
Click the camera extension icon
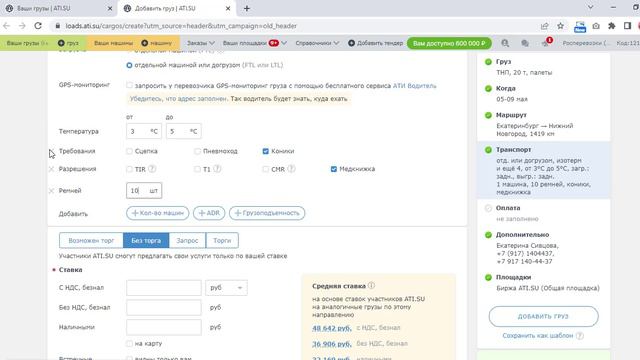point(596,26)
